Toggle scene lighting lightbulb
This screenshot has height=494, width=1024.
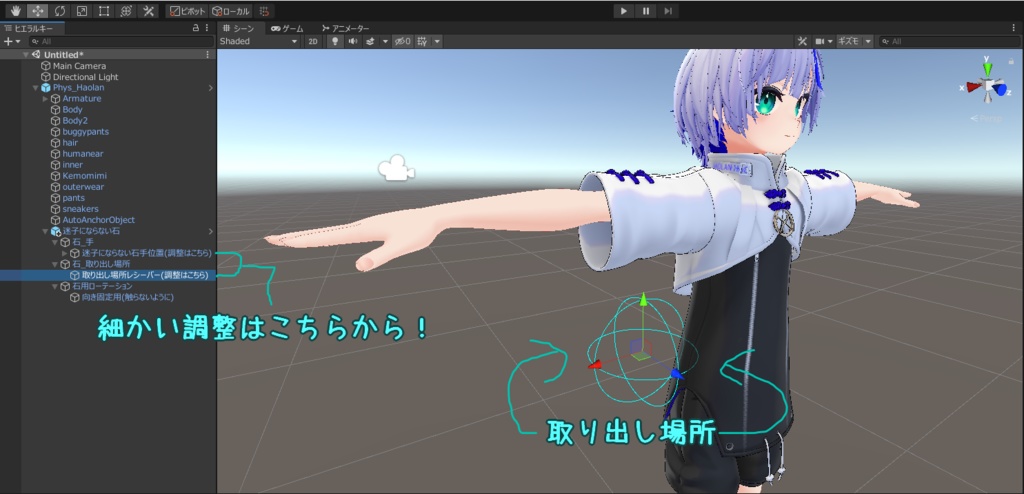pos(336,41)
